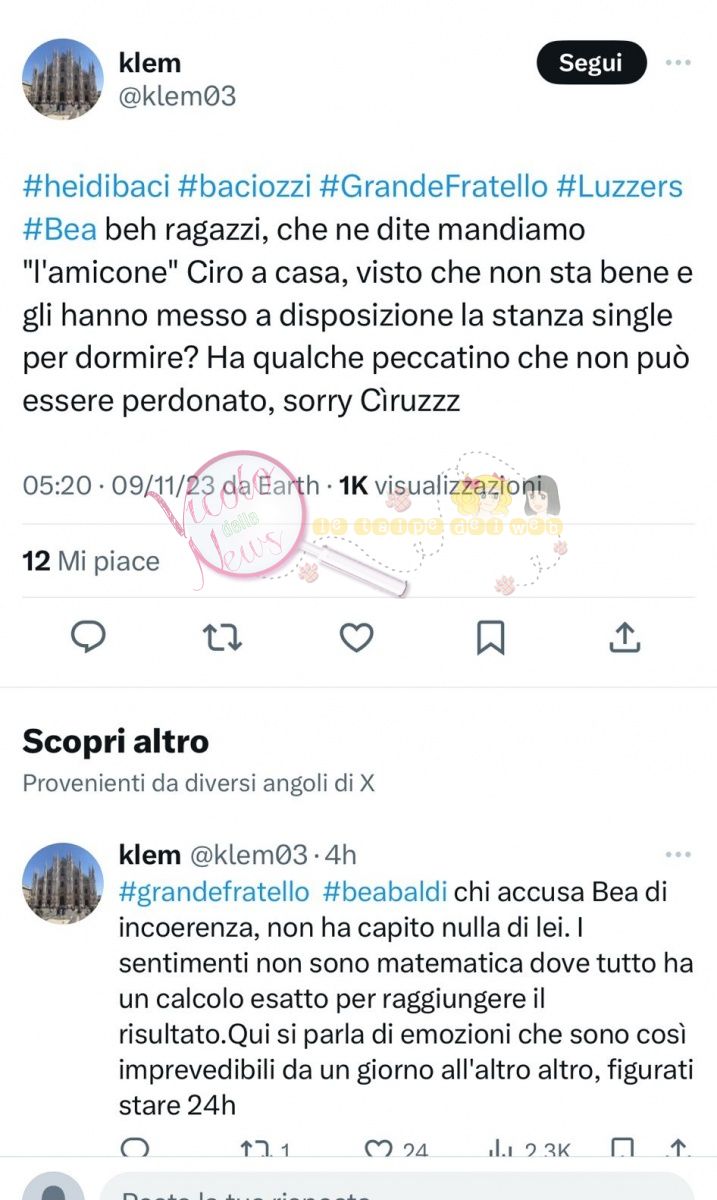Open the #heidibaci hashtag

tap(96, 186)
